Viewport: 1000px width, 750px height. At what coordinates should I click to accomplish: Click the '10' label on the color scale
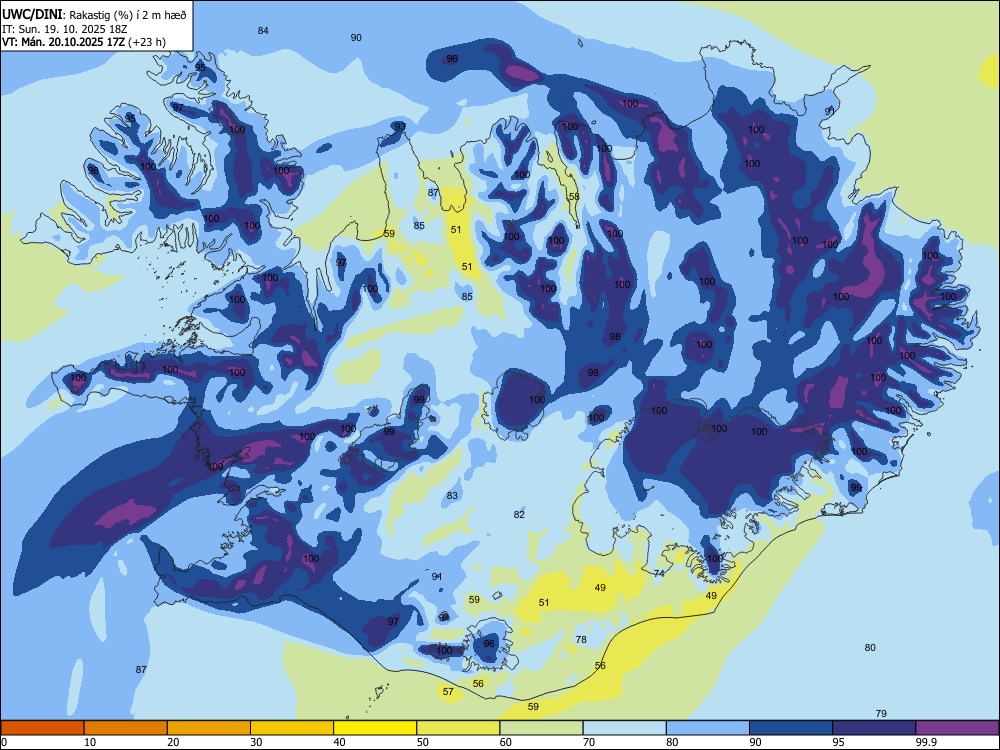(90, 742)
